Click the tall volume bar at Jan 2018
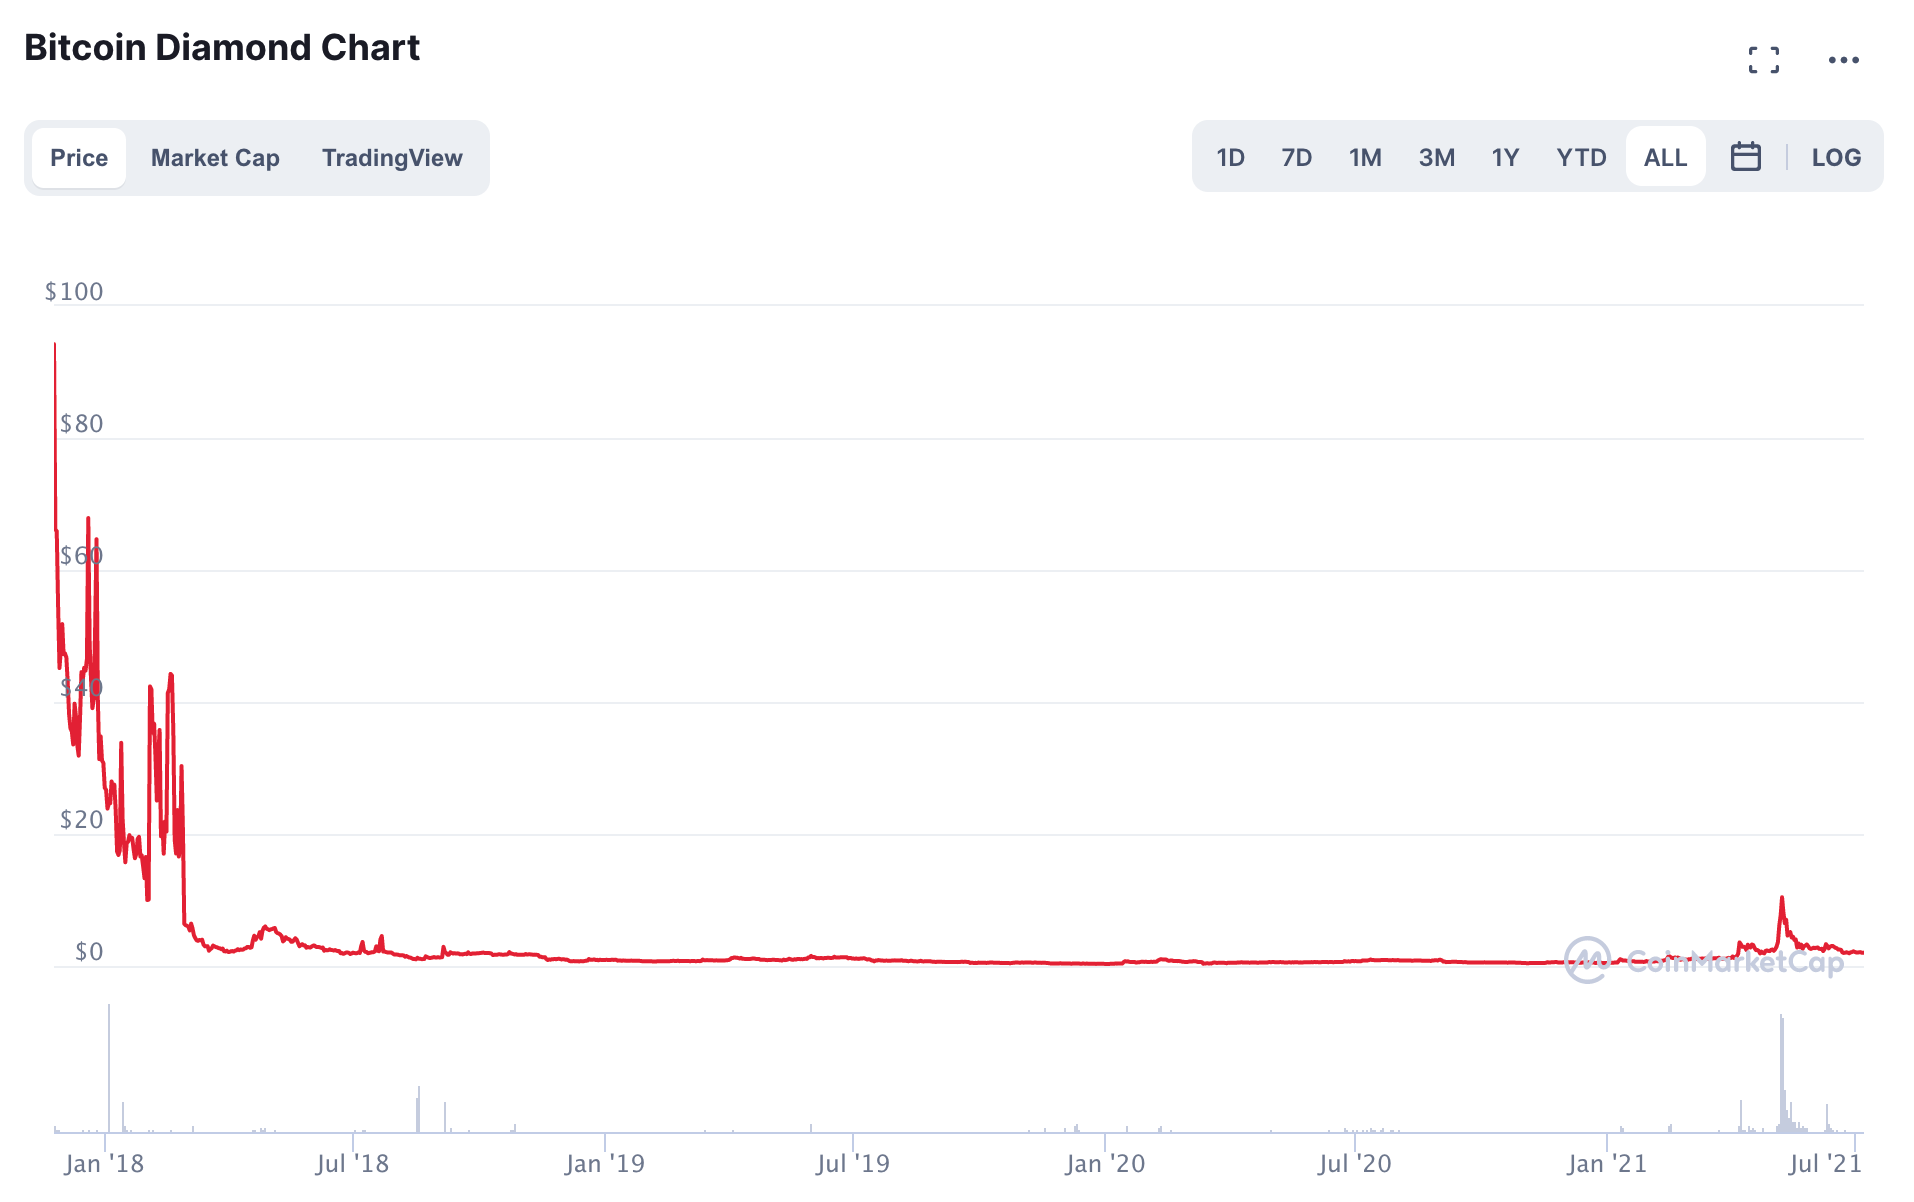This screenshot has width=1914, height=1202. [109, 1068]
